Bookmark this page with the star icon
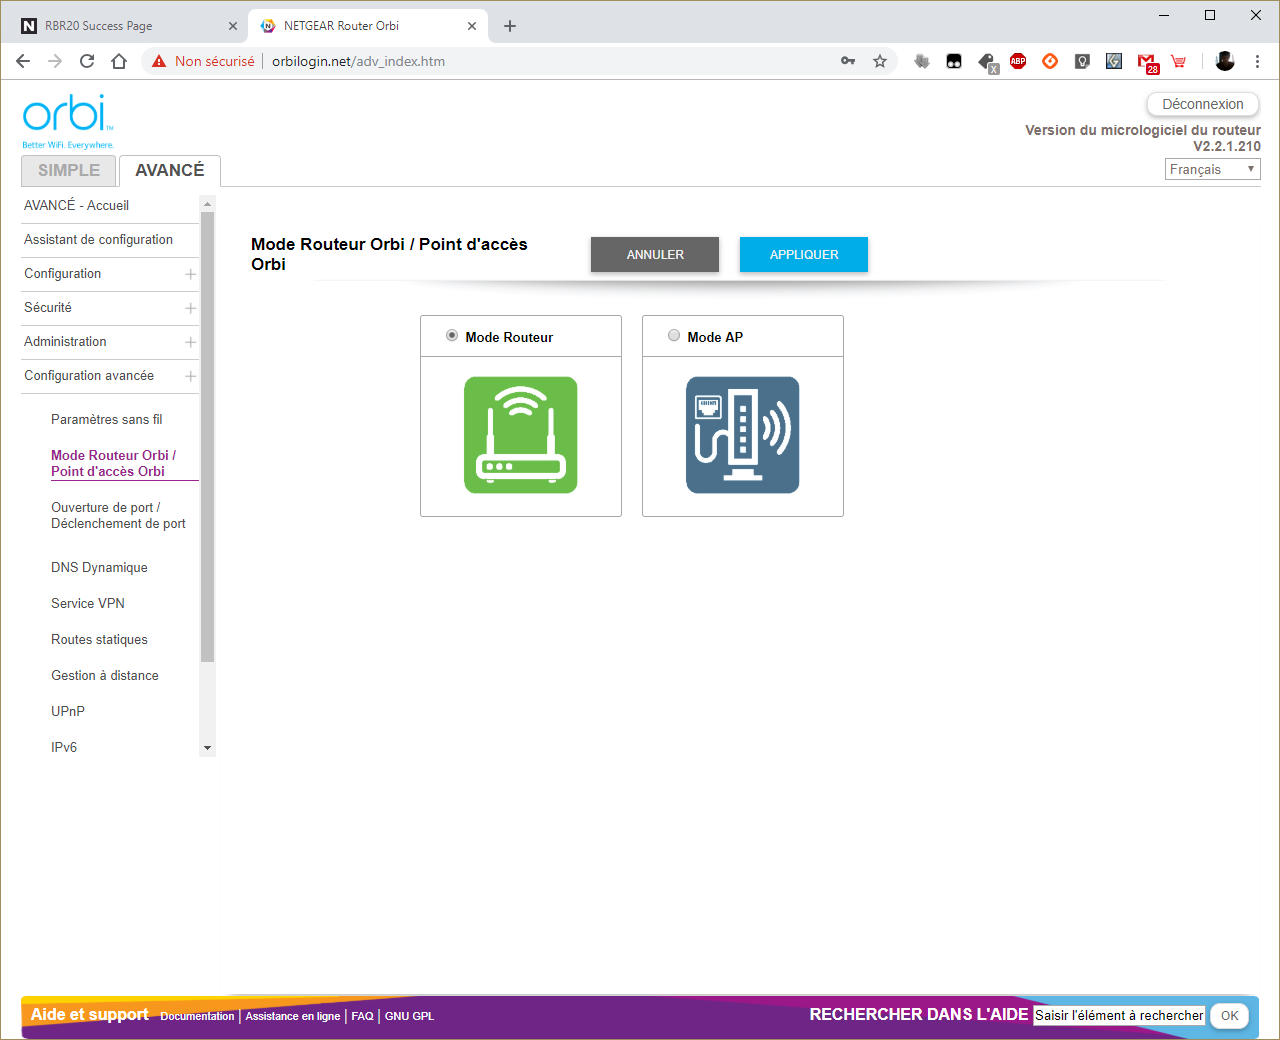Image resolution: width=1280 pixels, height=1040 pixels. pos(880,61)
